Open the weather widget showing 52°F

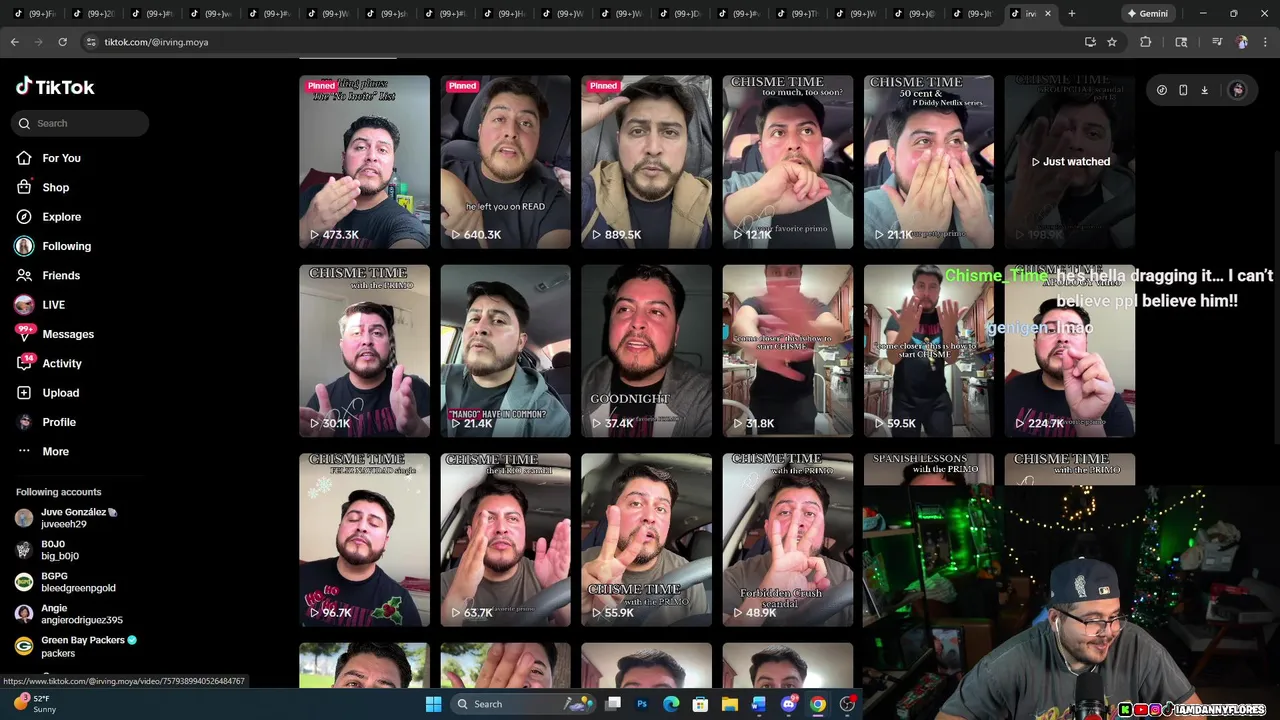[x=36, y=704]
